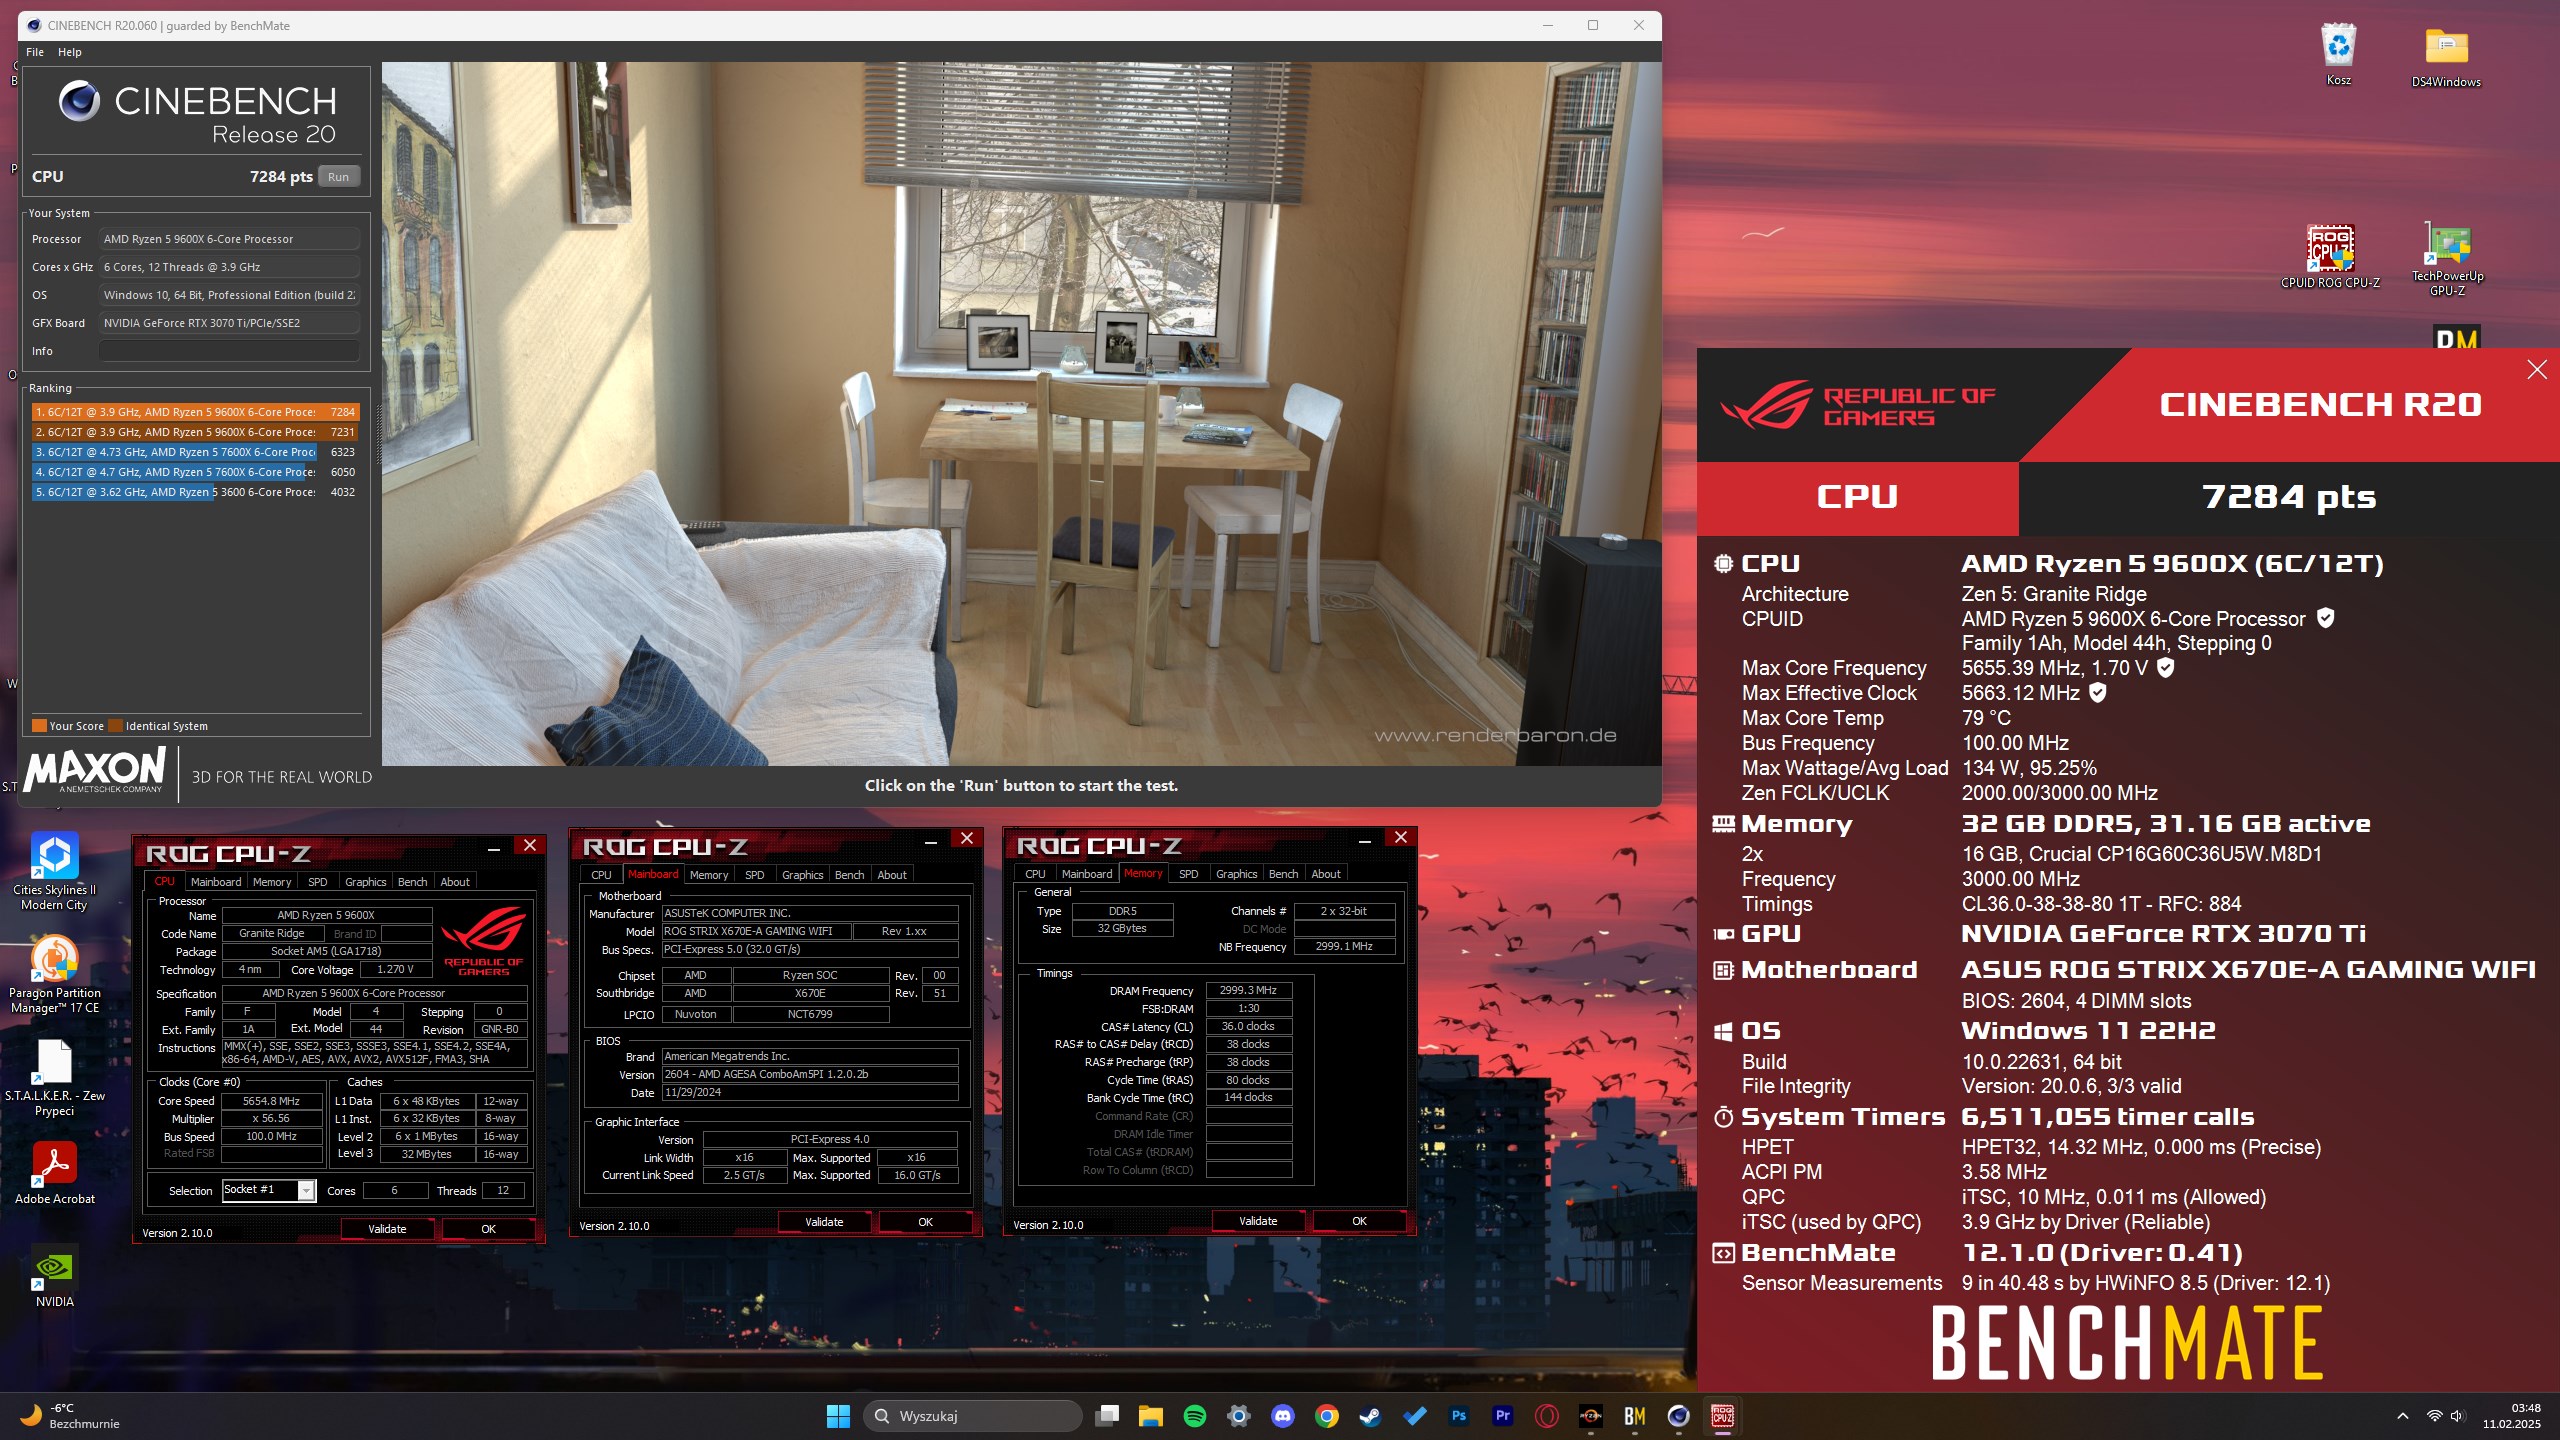
Task: Open Task View in the taskbar
Action: [1106, 1416]
